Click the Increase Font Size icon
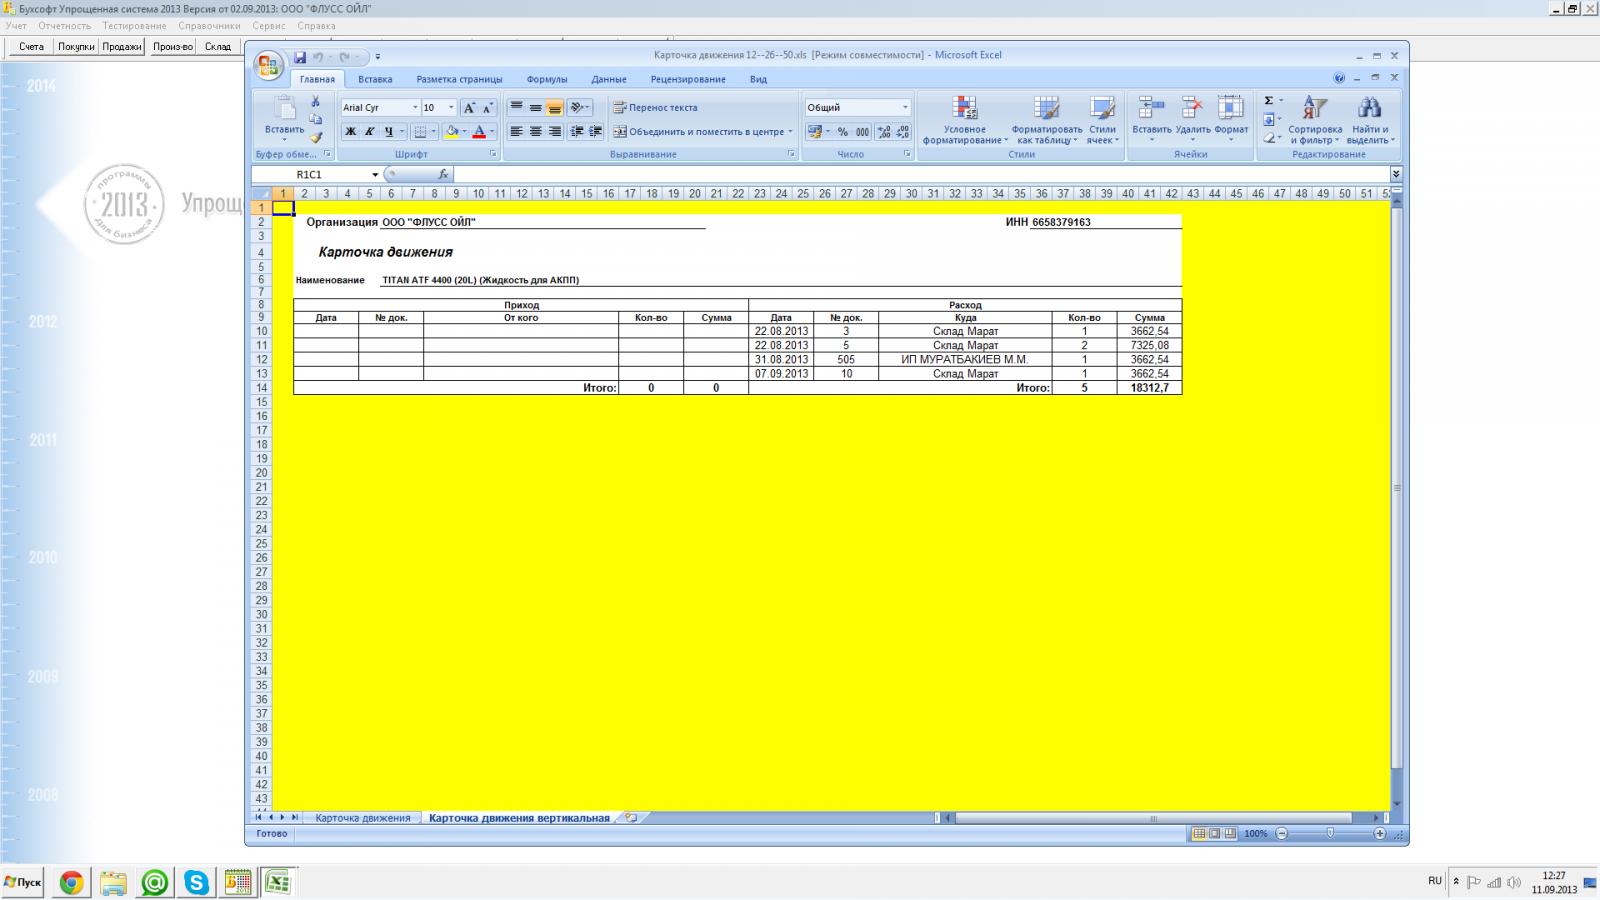This screenshot has width=1600, height=900. tap(469, 108)
